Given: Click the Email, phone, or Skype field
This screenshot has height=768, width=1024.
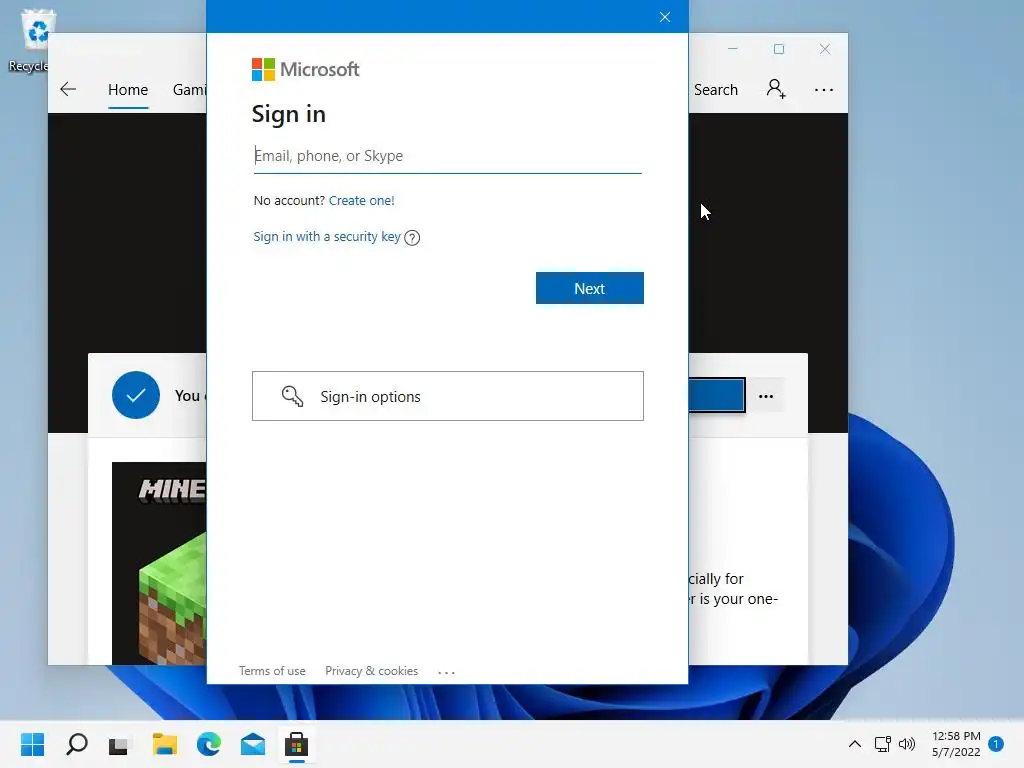Looking at the screenshot, I should [x=447, y=156].
